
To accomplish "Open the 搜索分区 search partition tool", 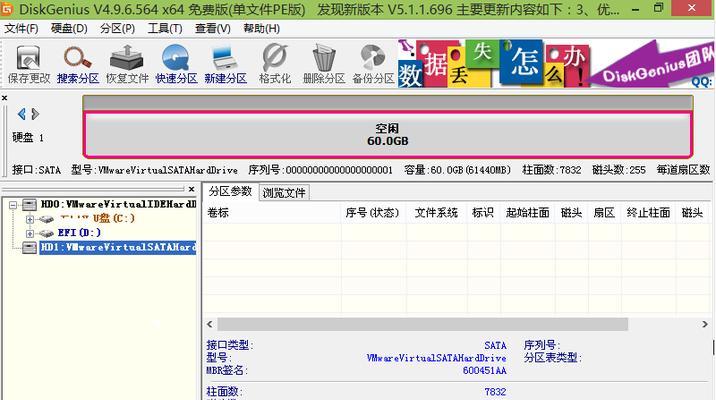I will point(78,64).
